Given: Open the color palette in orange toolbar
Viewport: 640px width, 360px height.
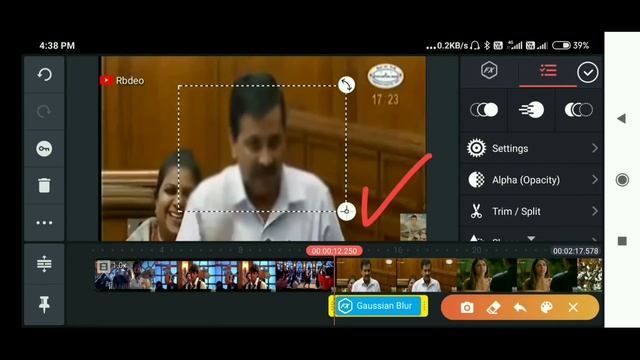Looking at the screenshot, I should coord(547,308).
